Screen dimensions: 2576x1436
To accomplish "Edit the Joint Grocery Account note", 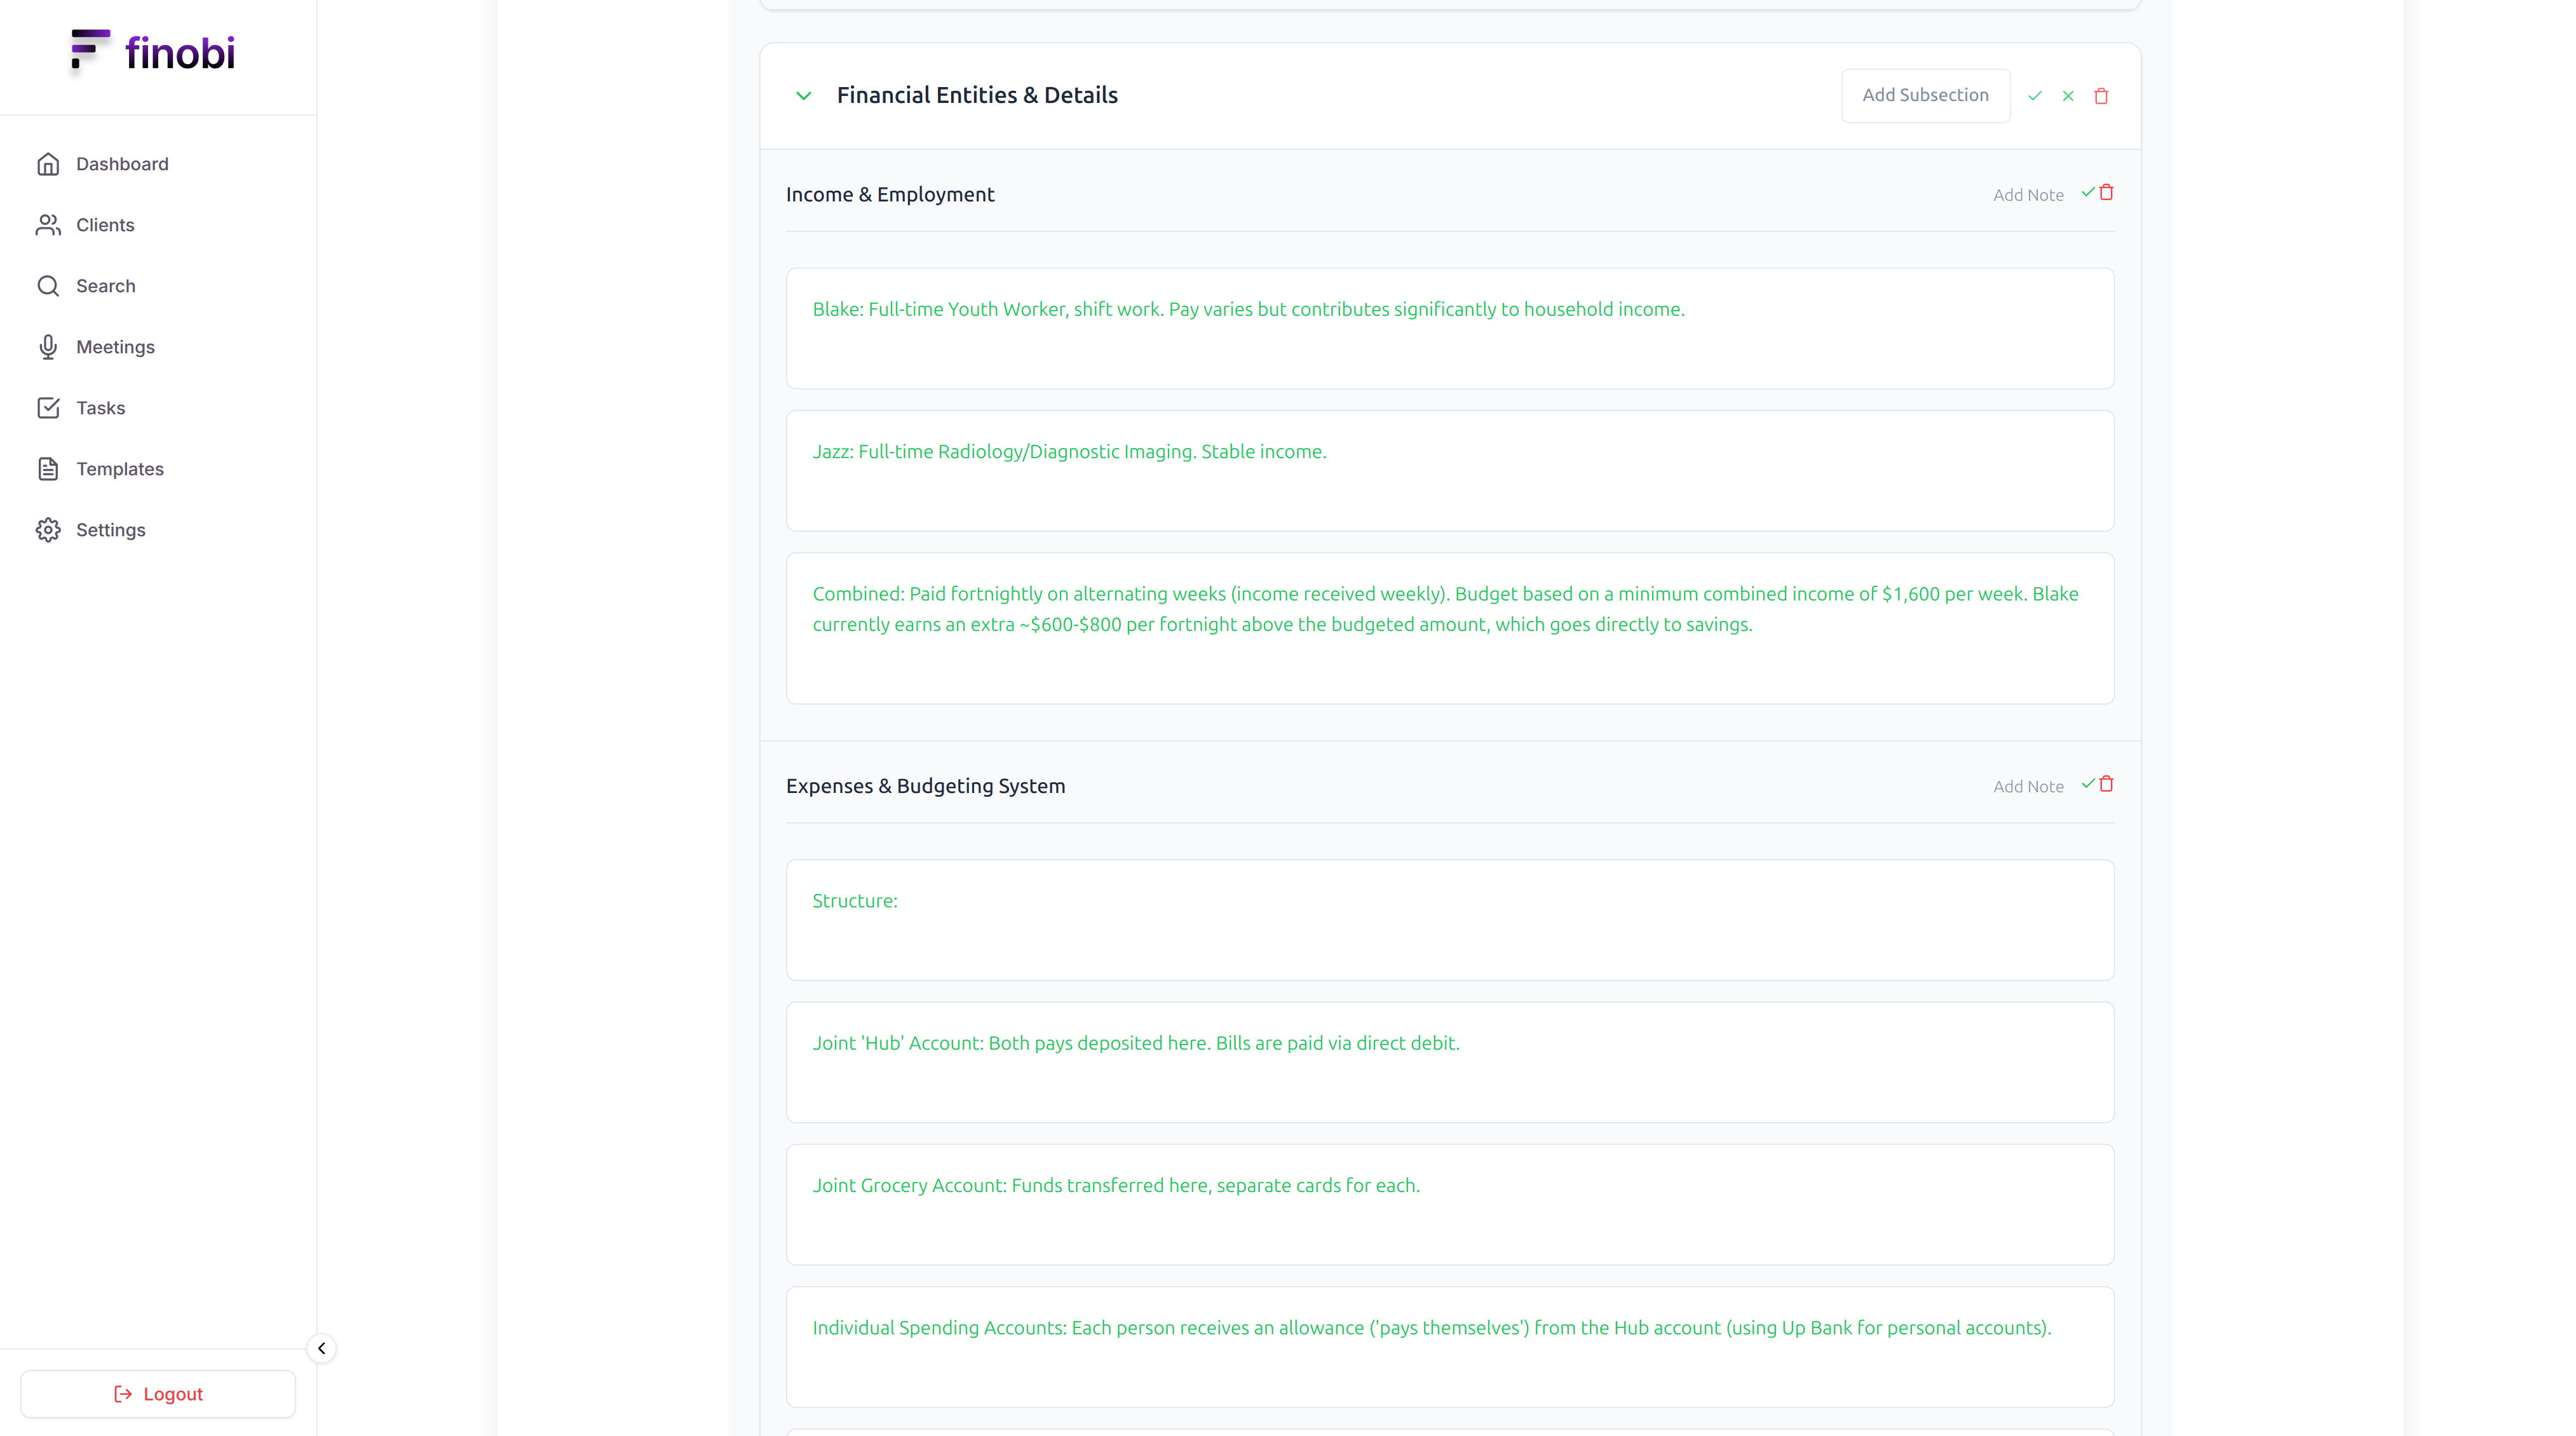I will [1450, 1204].
